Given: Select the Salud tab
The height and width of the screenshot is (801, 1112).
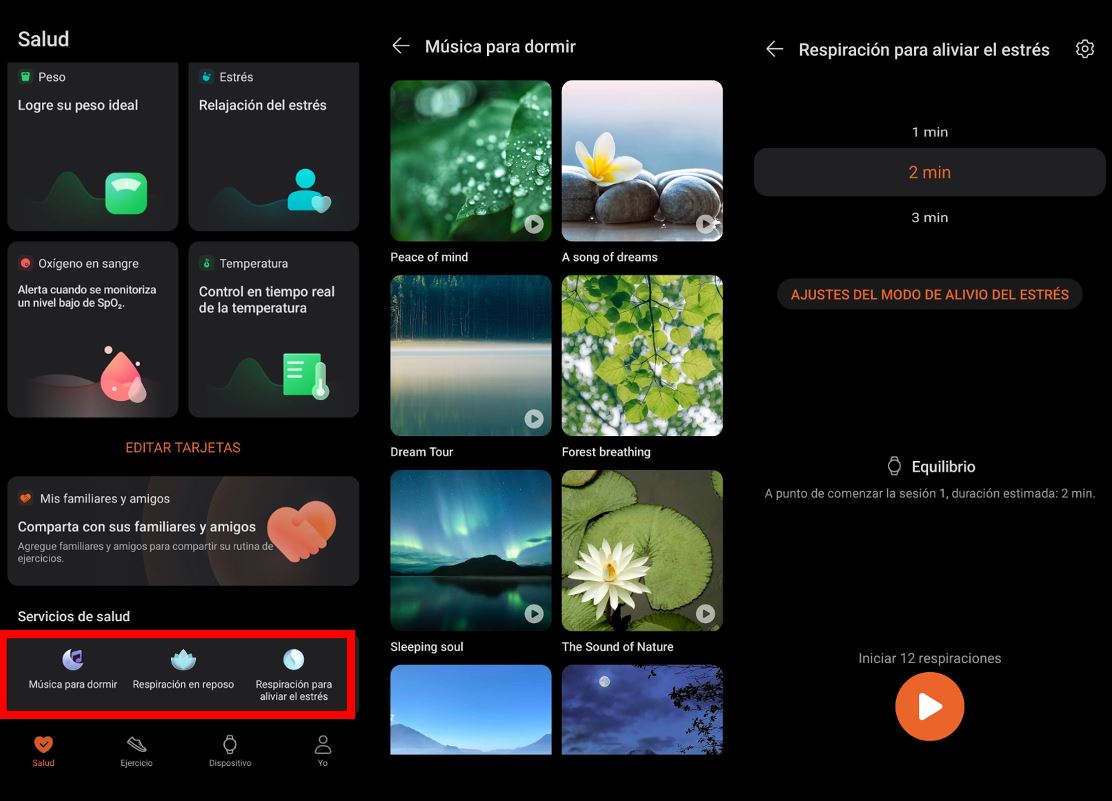Looking at the screenshot, I should click(43, 751).
